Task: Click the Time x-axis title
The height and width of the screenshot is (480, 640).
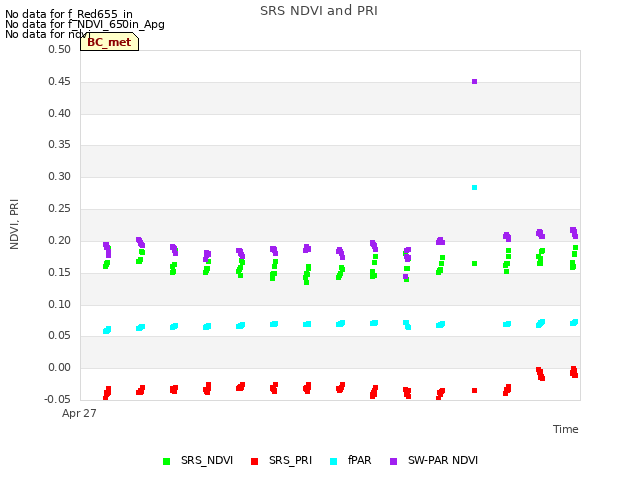Action: 566,429
